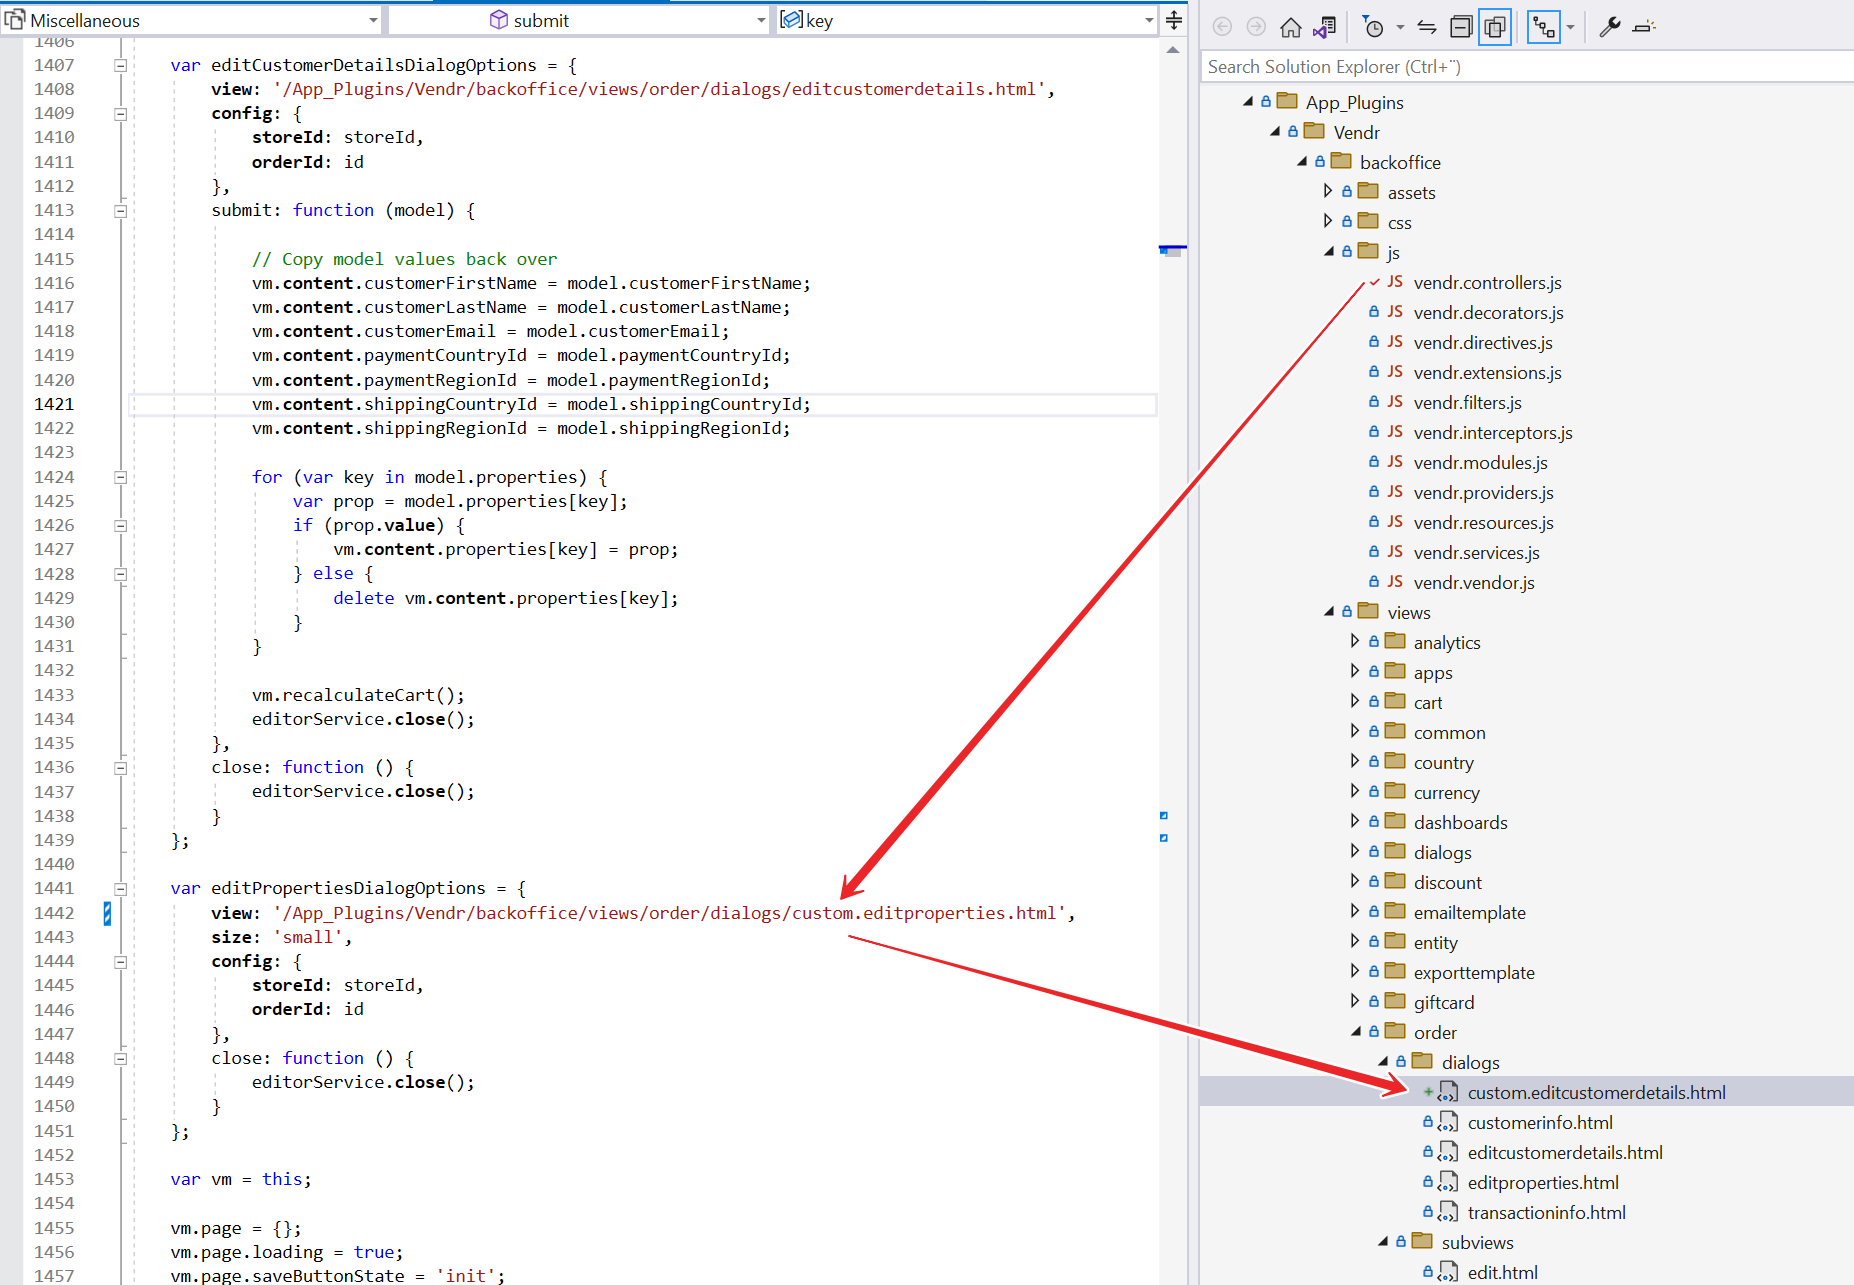
Task: Click the folder icon of currency
Action: point(1395,791)
